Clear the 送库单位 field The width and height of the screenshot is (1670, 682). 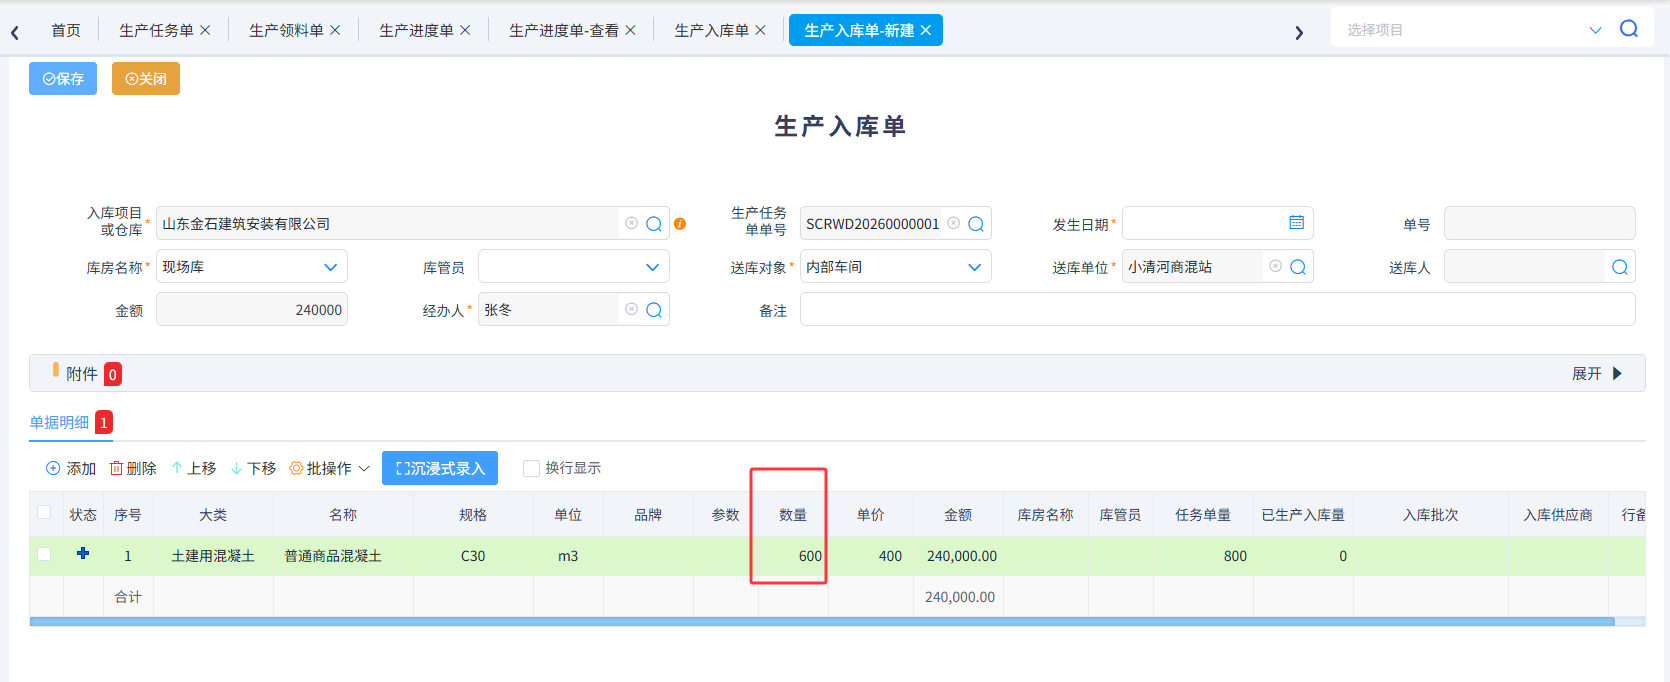[1275, 266]
